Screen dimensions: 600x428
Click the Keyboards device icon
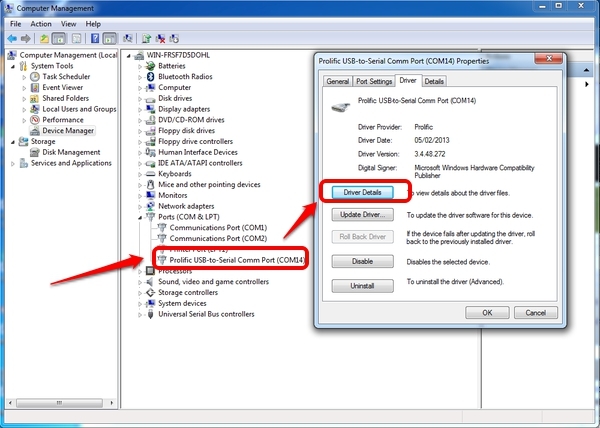[x=150, y=174]
